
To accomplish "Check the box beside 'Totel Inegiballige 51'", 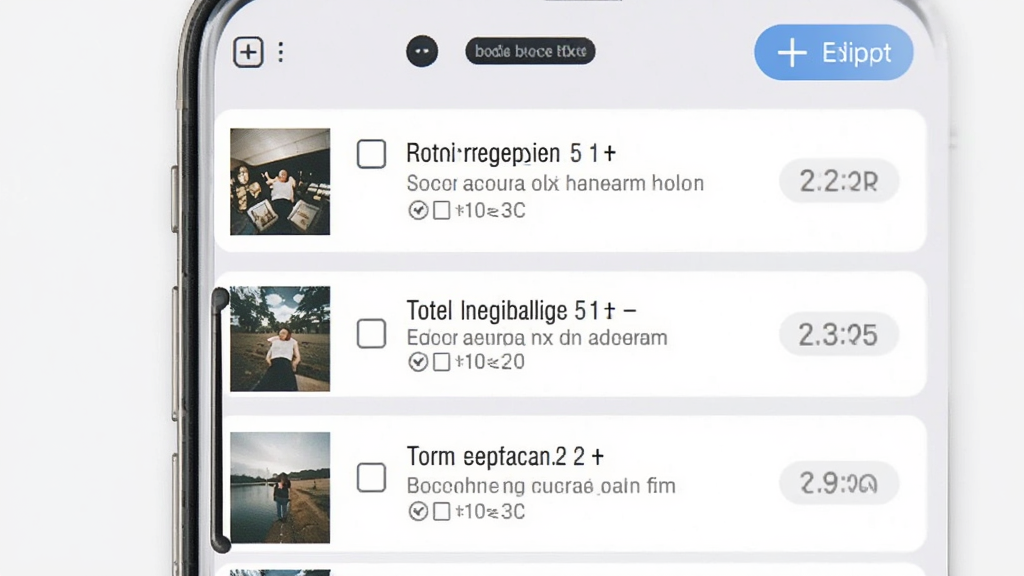I will point(371,334).
